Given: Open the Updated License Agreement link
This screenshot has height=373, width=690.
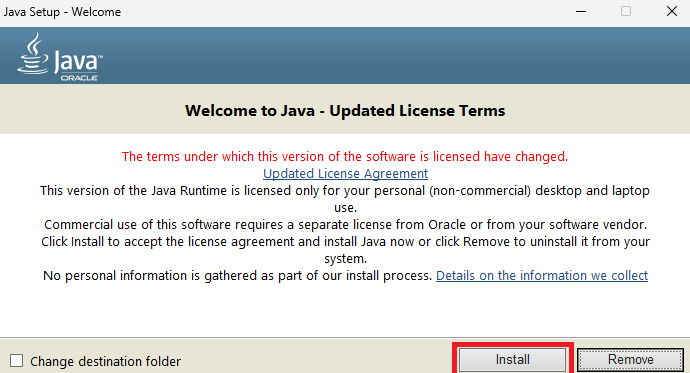Looking at the screenshot, I should pos(345,174).
